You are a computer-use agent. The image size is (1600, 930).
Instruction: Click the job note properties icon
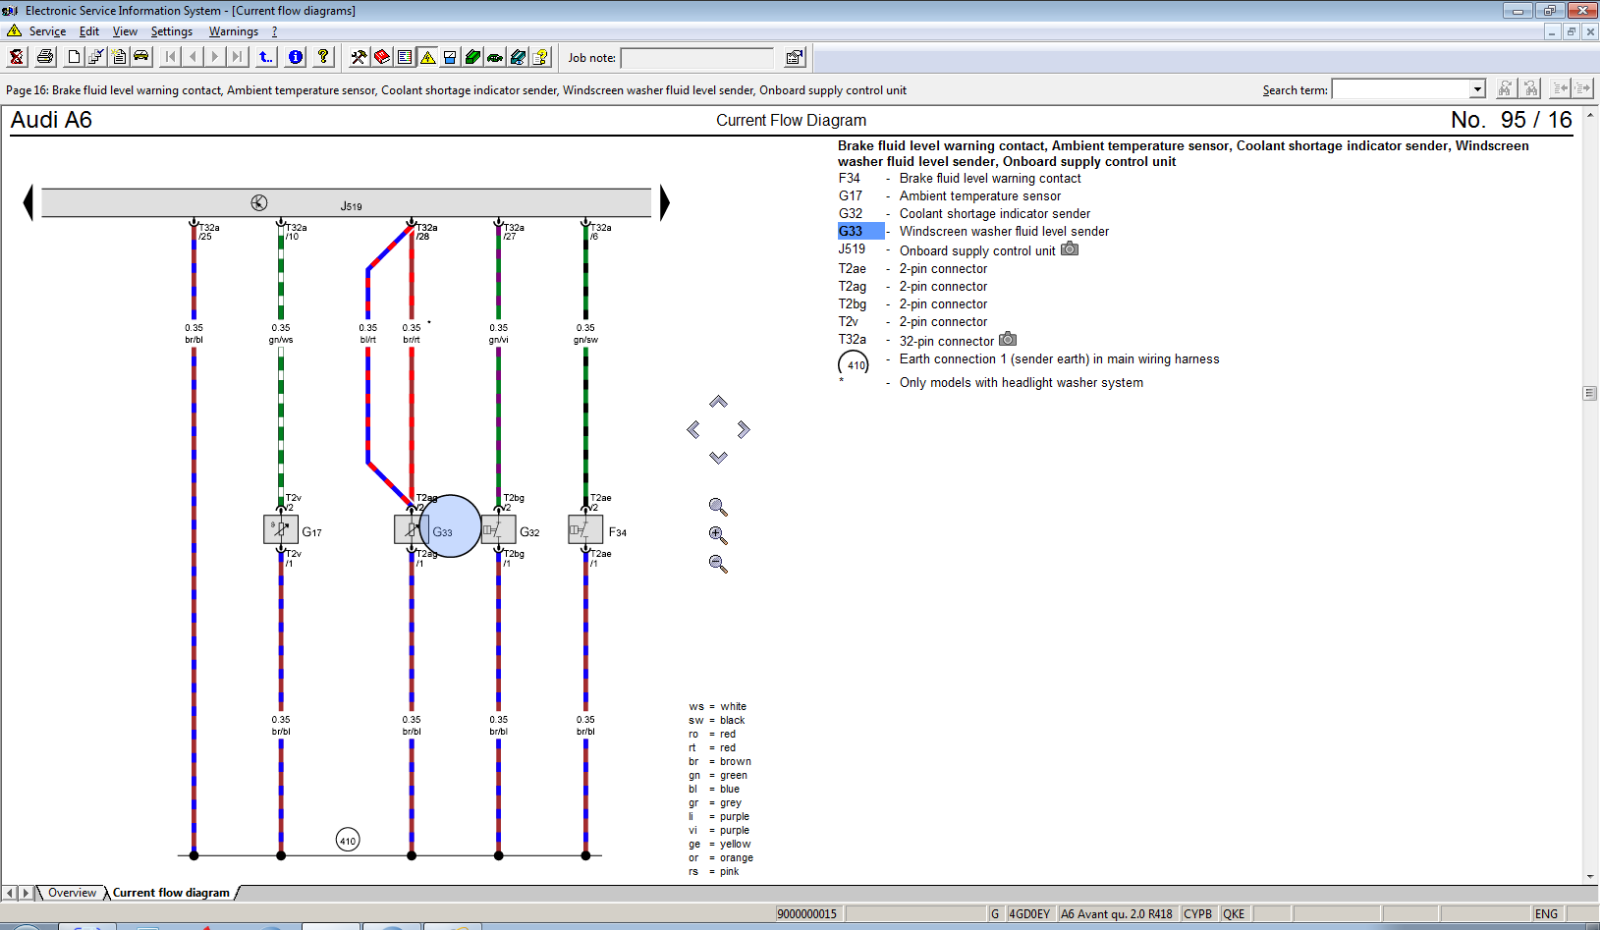pos(795,57)
